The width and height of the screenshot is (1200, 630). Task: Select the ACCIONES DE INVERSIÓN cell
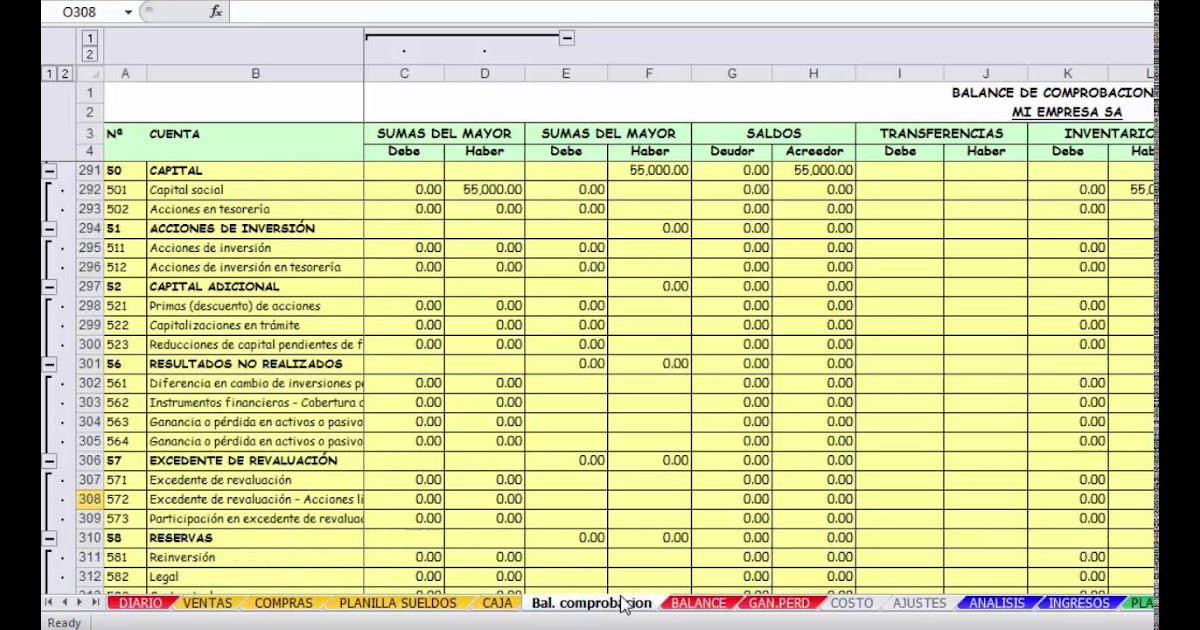[255, 228]
